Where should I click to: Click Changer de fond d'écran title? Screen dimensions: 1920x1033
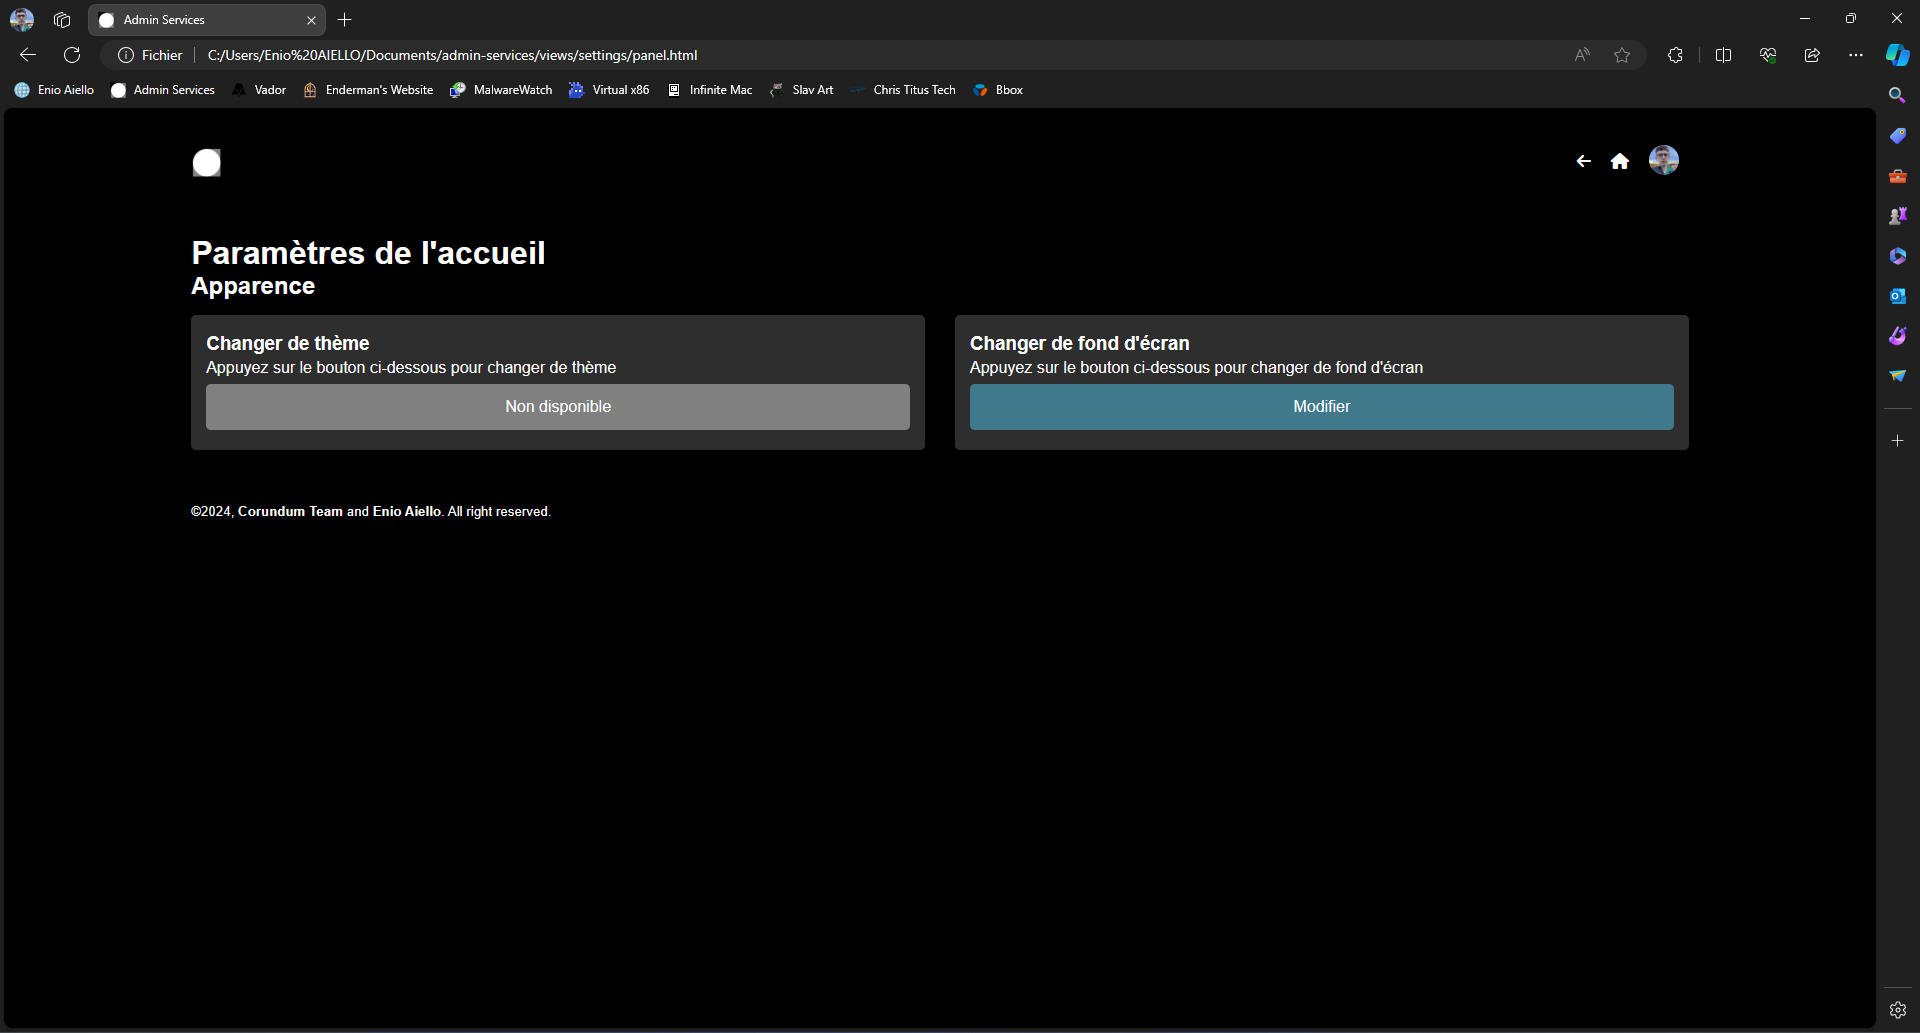coord(1080,343)
